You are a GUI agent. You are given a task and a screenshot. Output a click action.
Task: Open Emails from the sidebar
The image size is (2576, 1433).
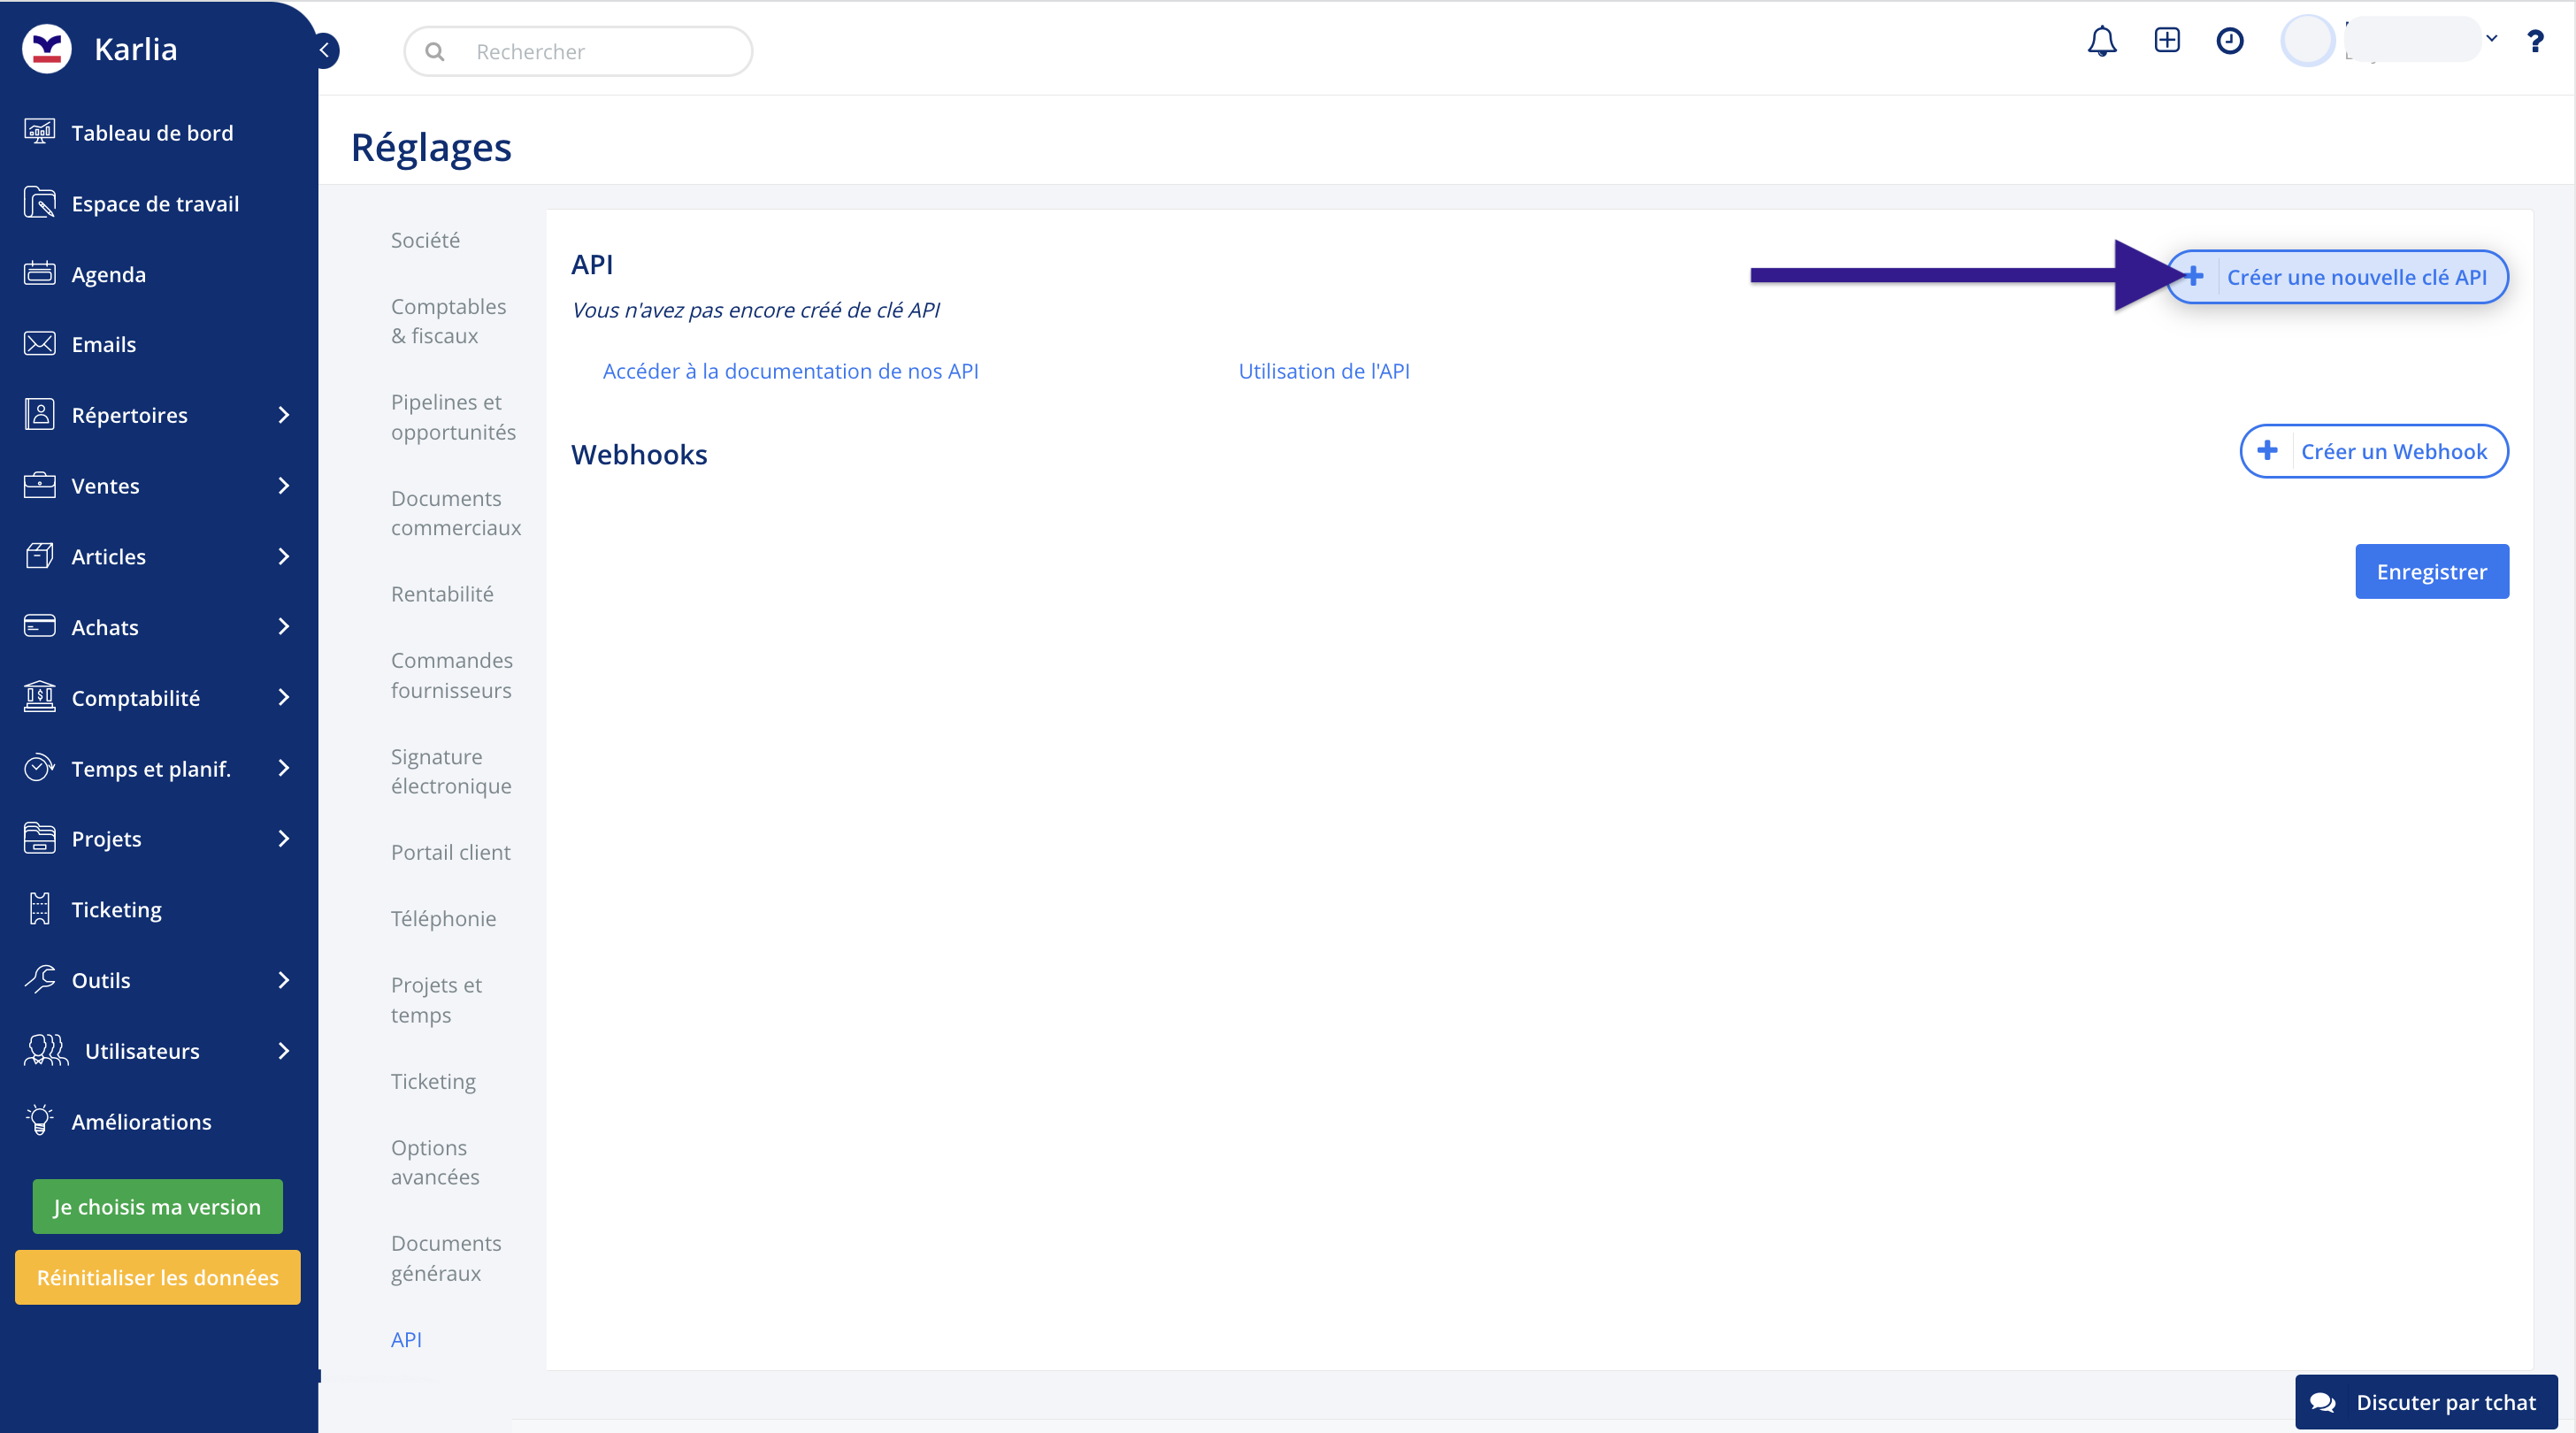click(103, 344)
